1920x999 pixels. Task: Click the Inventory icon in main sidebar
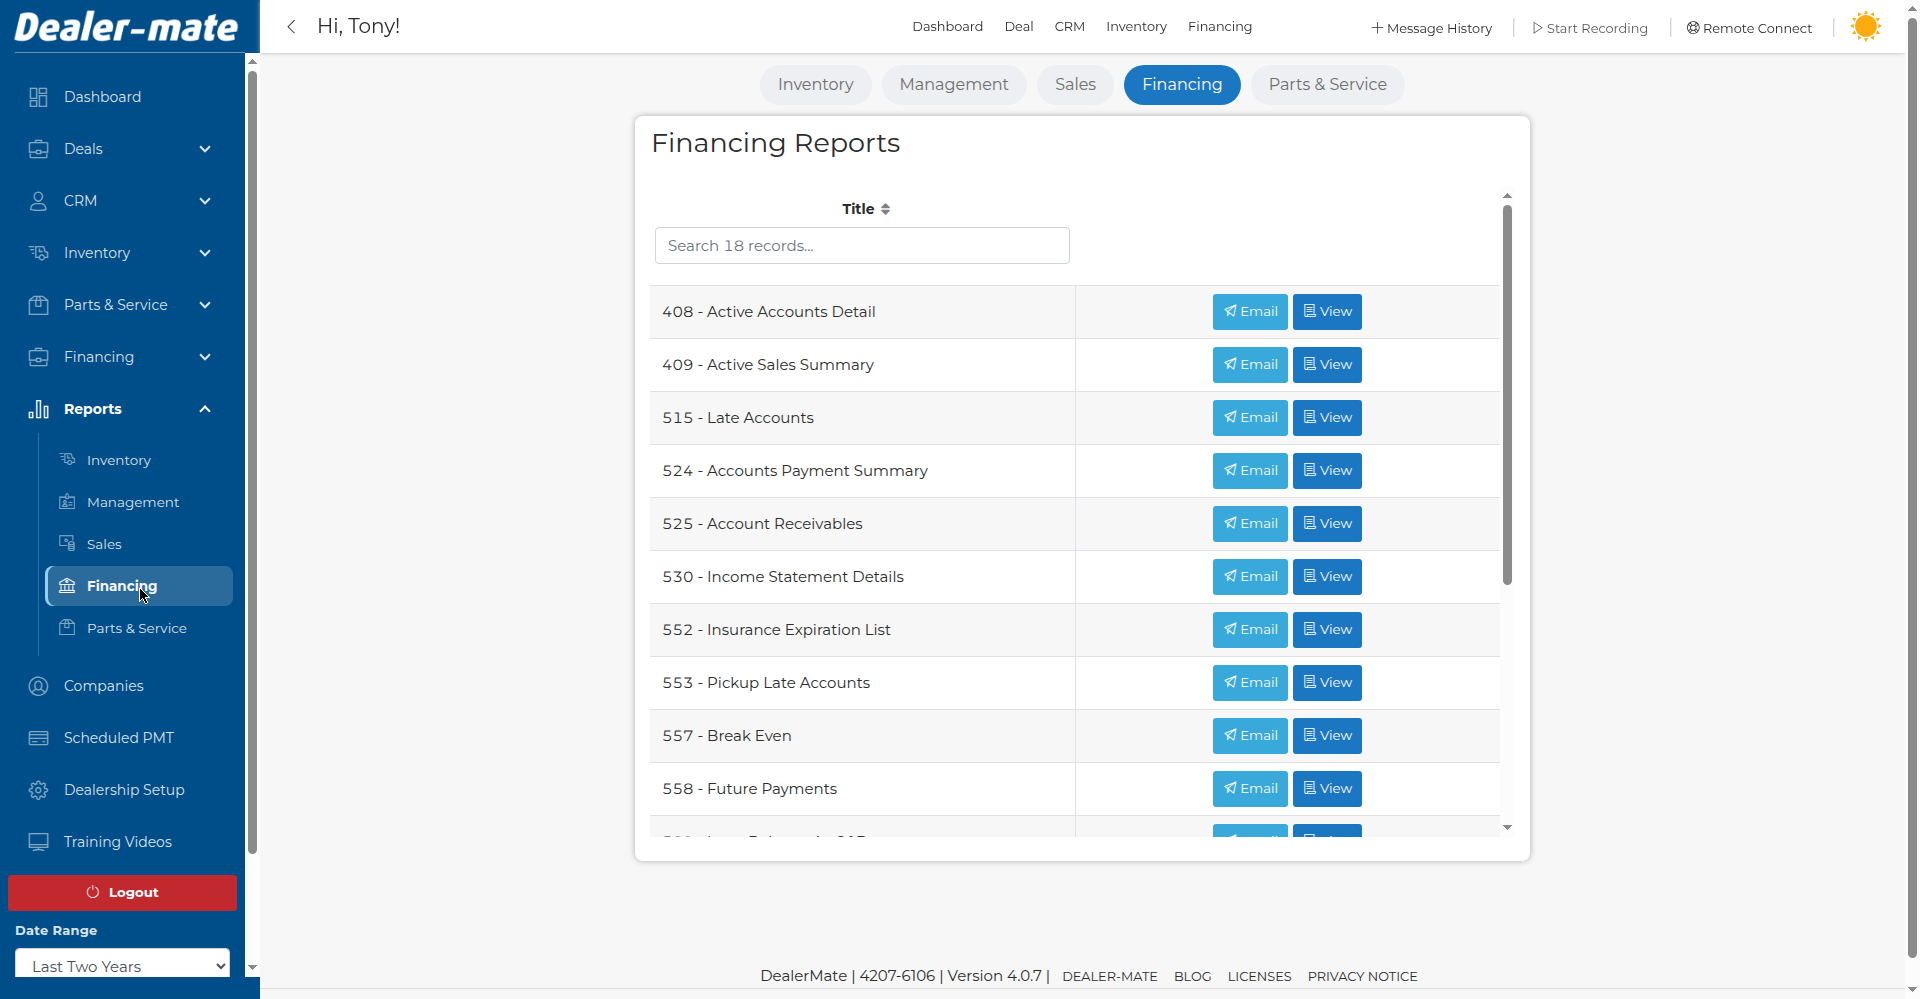click(x=38, y=253)
